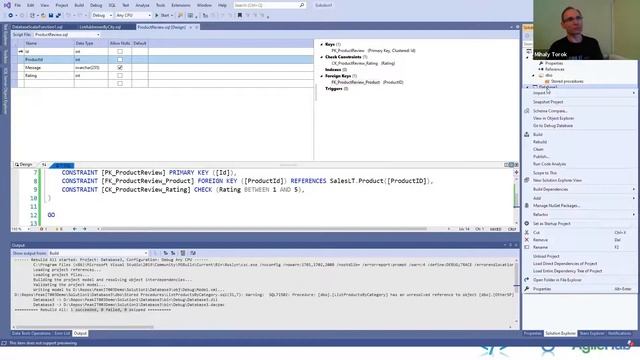The height and width of the screenshot is (360, 640).
Task: Click the clear output icon in Output toolbar
Action: point(183,253)
